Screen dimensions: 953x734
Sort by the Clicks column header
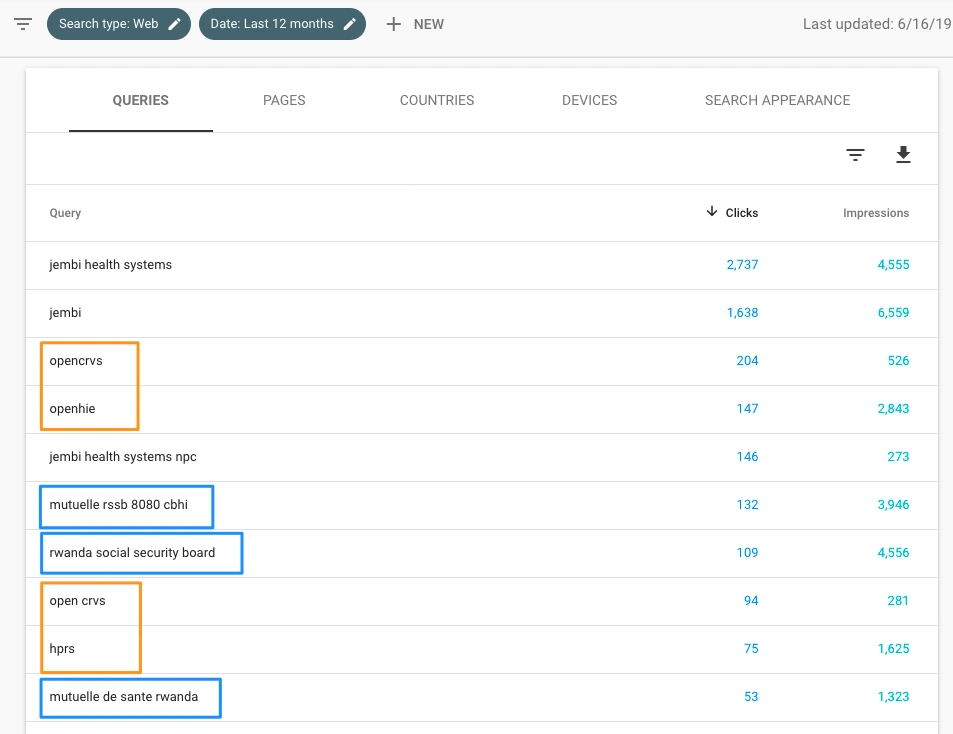pyautogui.click(x=741, y=213)
